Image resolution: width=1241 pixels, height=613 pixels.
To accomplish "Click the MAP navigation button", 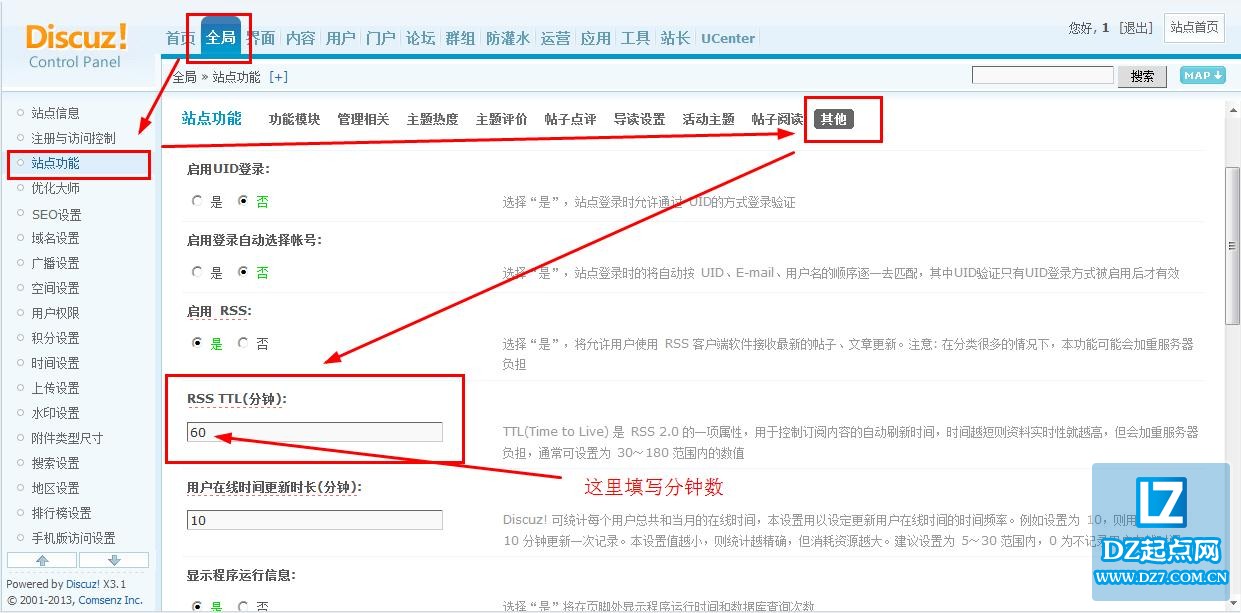I will [1203, 76].
